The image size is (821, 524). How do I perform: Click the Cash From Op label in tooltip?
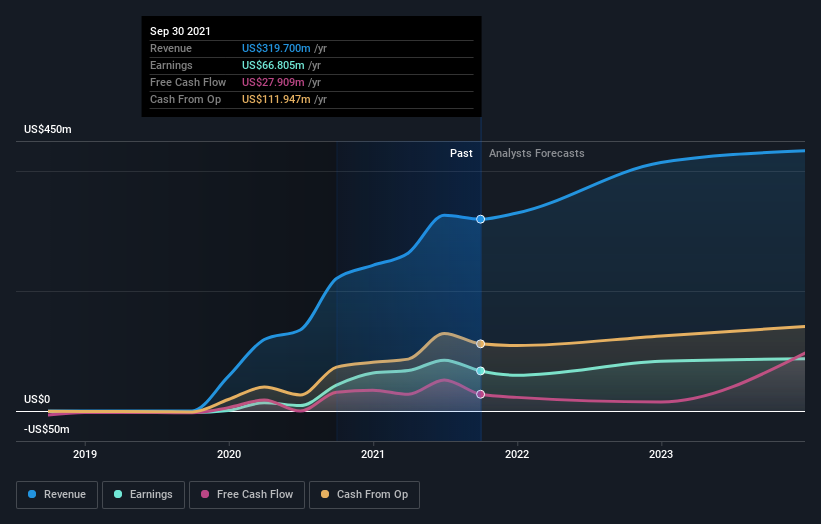(185, 99)
